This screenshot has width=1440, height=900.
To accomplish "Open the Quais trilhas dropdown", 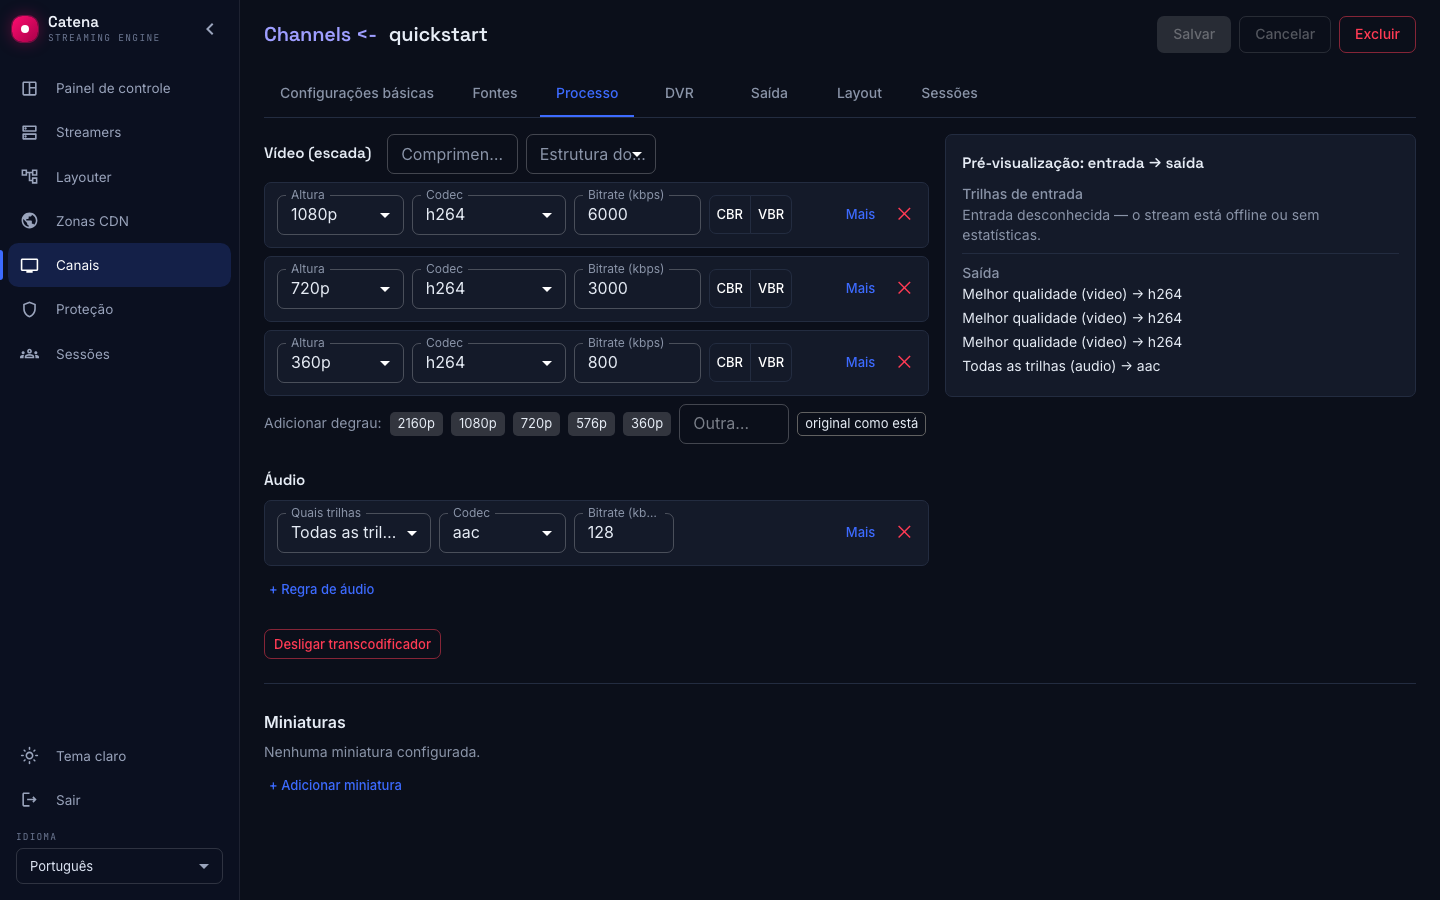I will (354, 532).
